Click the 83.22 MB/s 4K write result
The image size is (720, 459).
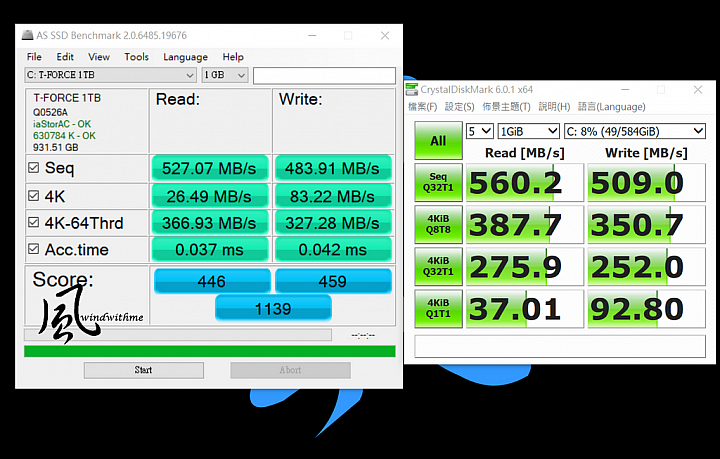pyautogui.click(x=333, y=196)
